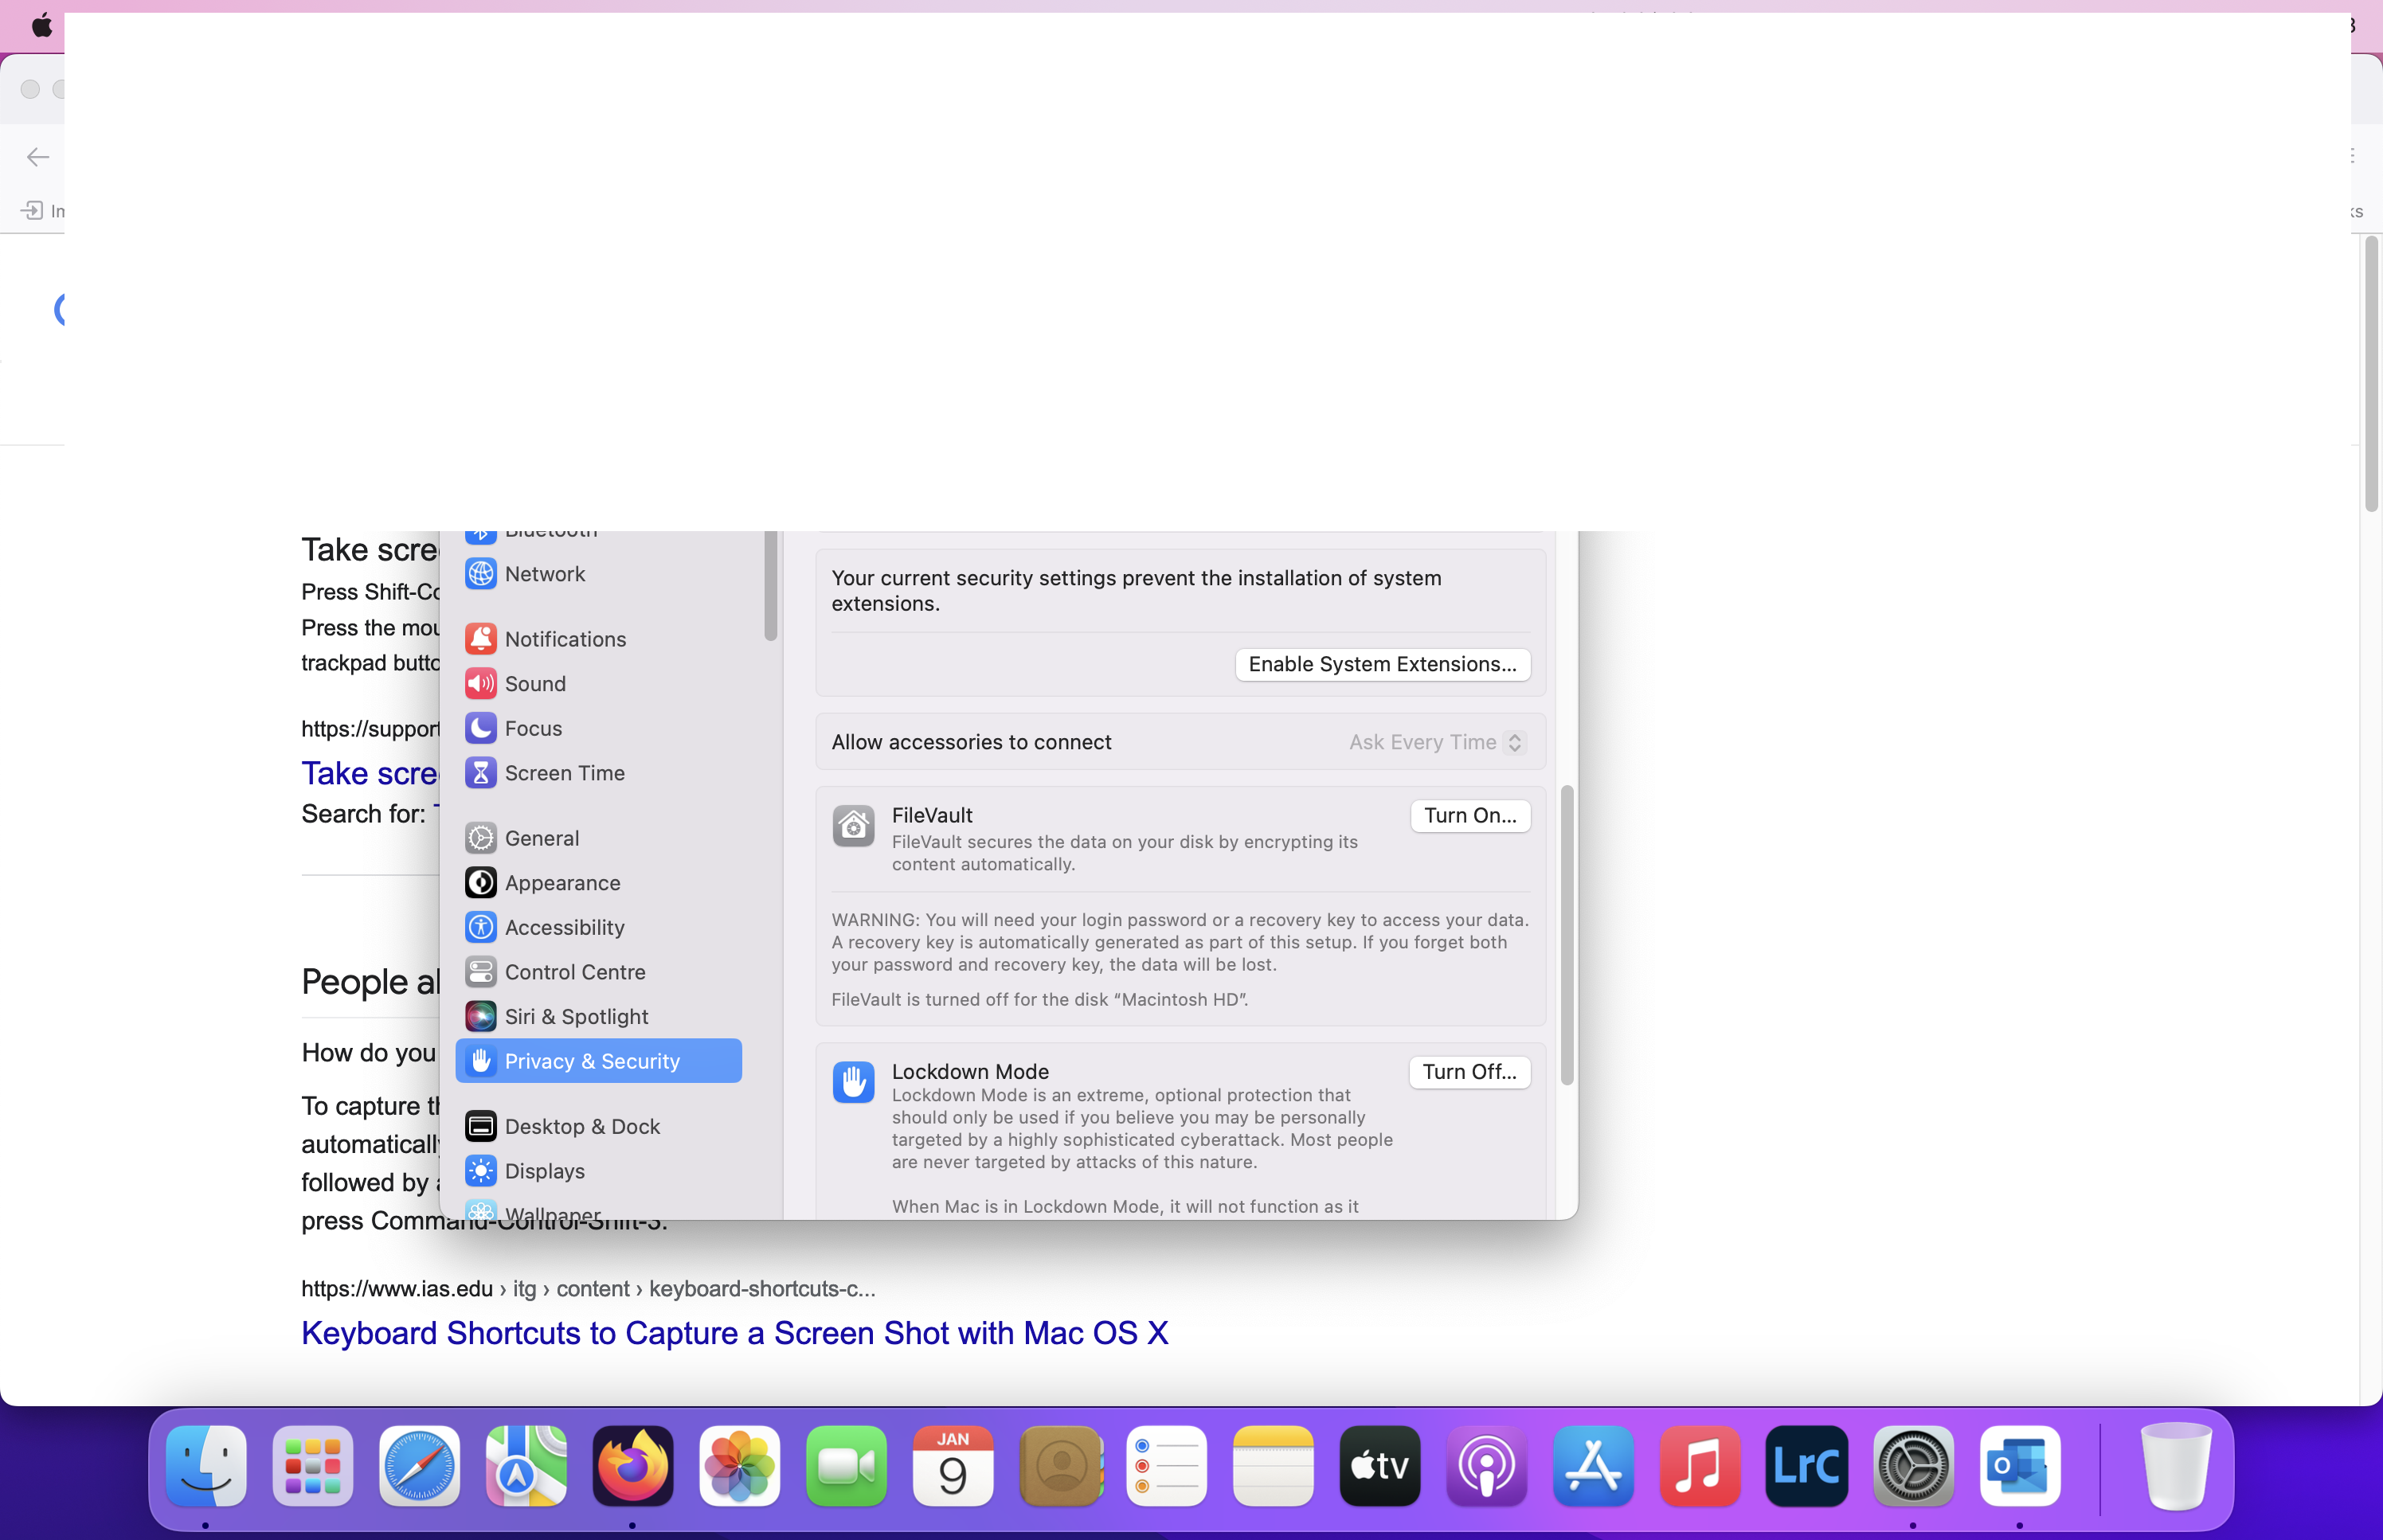Click the browser back arrow
Image resolution: width=2383 pixels, height=1540 pixels.
point(38,157)
